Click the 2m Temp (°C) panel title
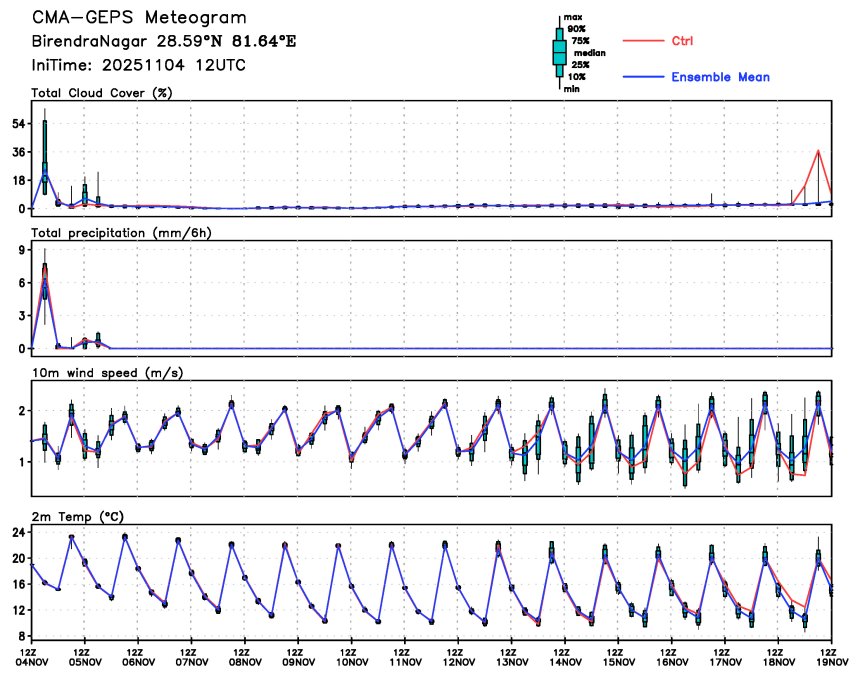The height and width of the screenshot is (678, 860). (x=78, y=517)
